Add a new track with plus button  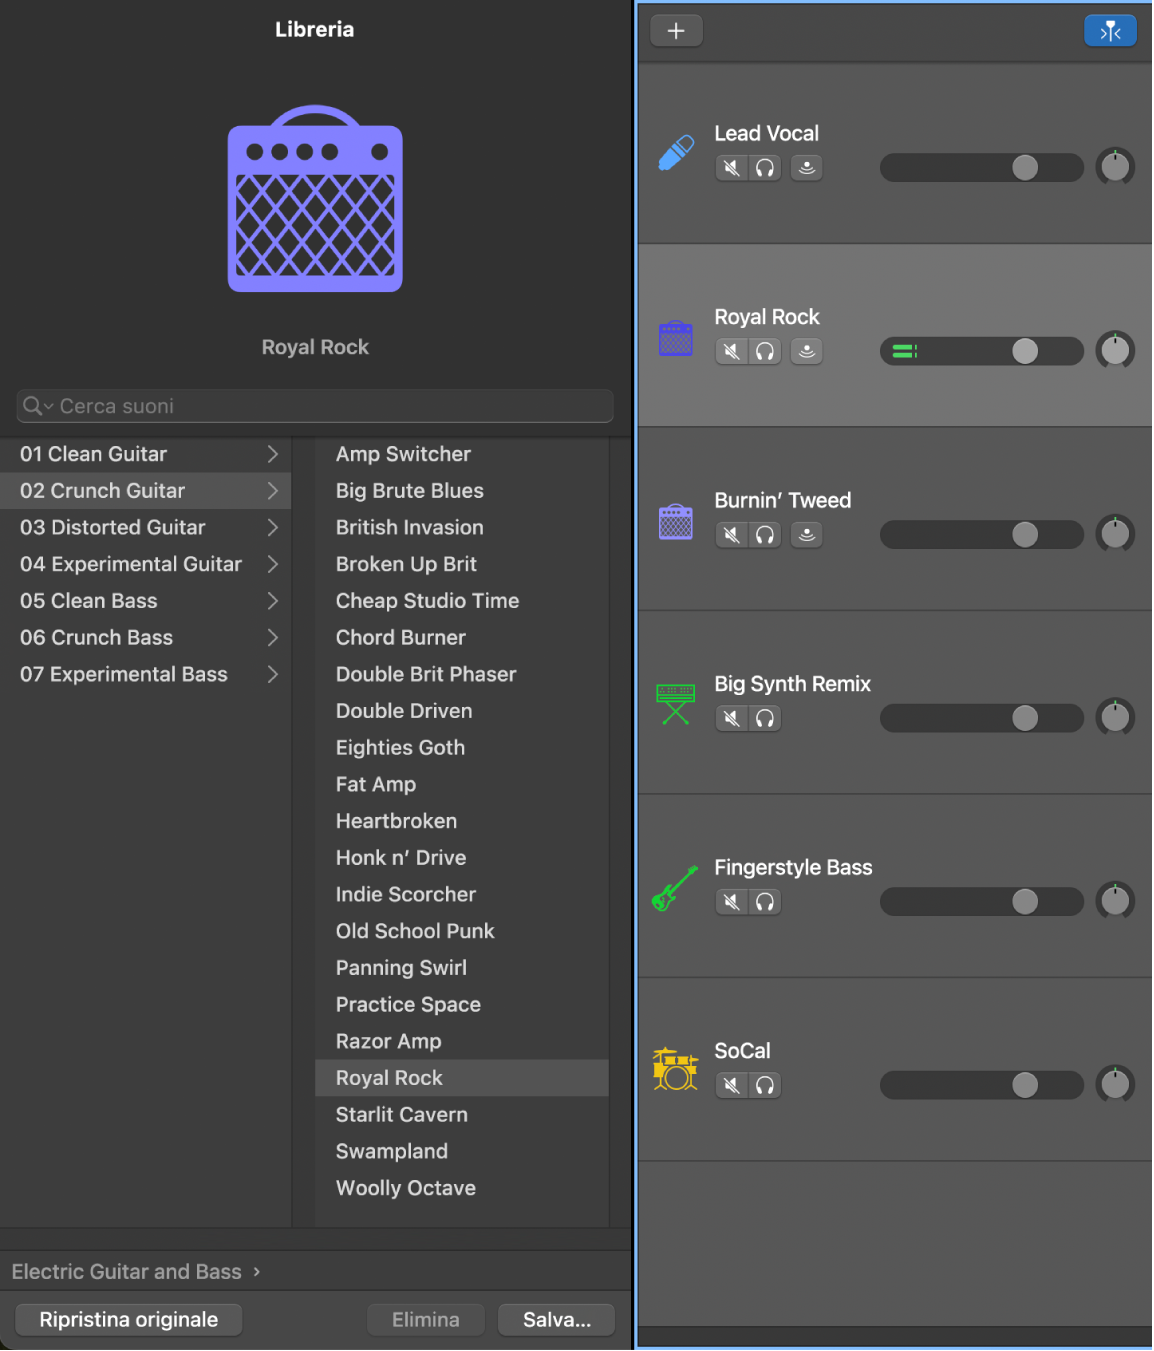[676, 31]
